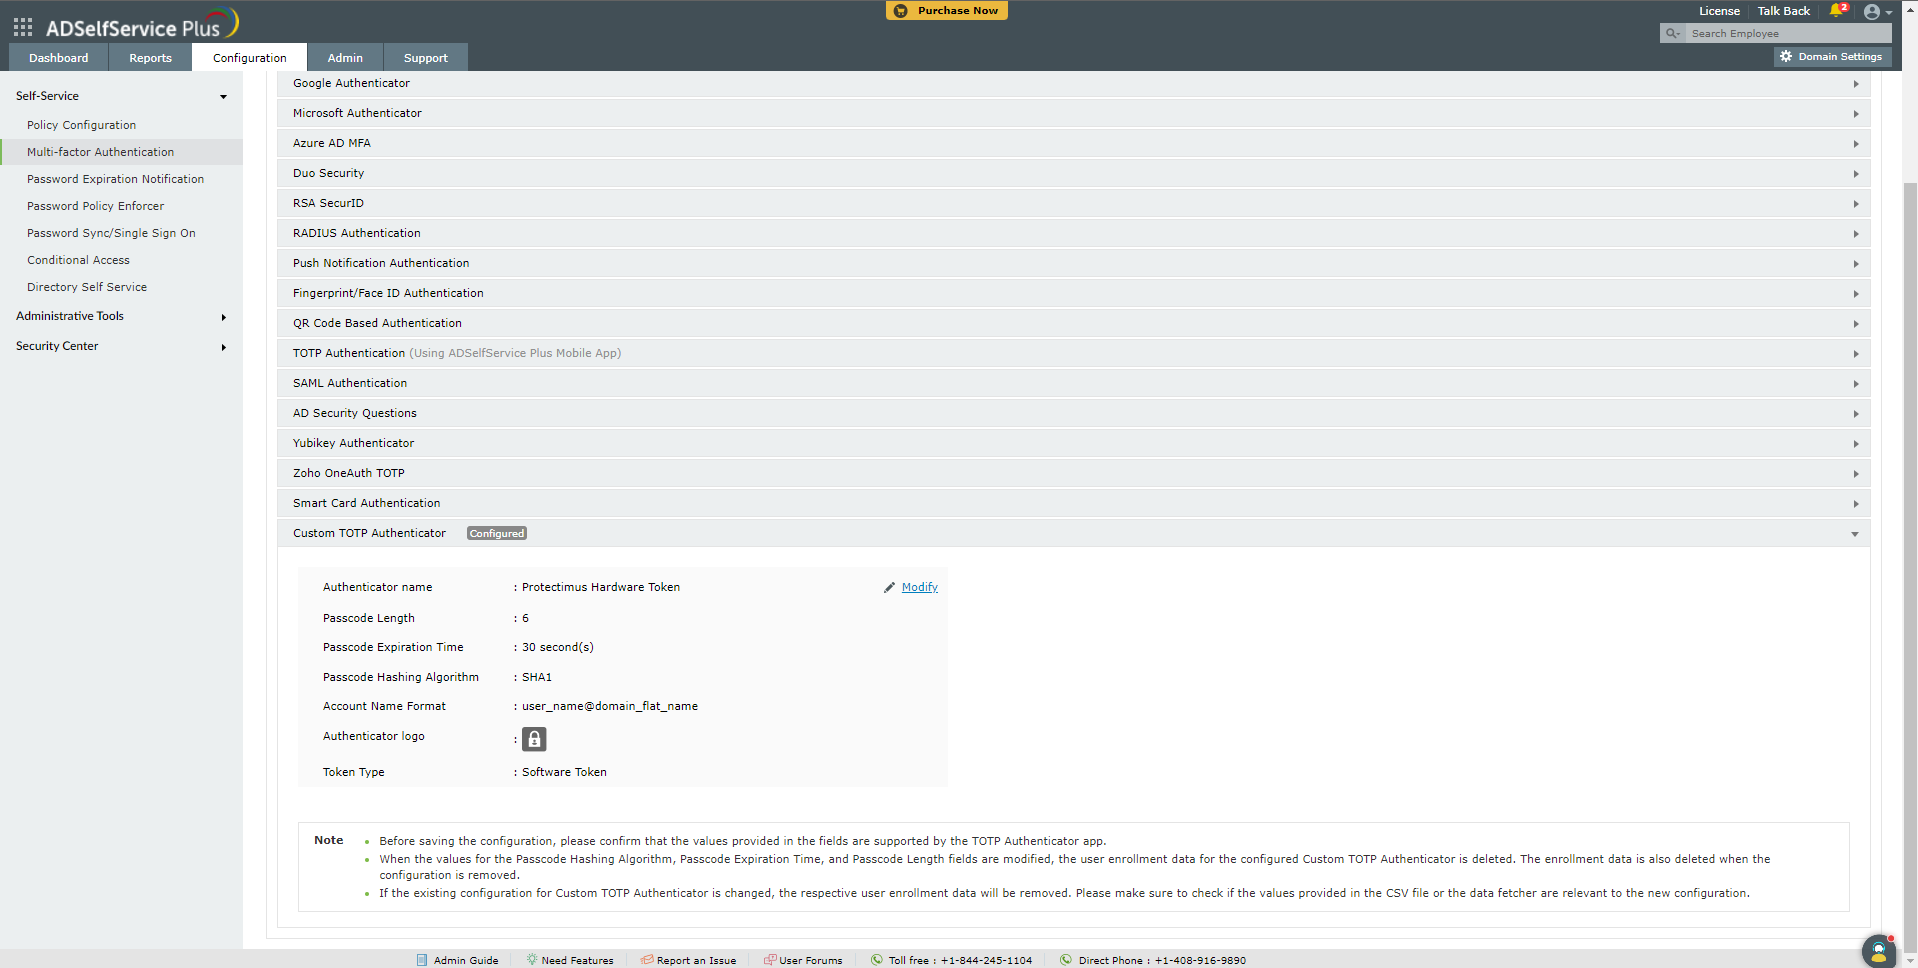1918x968 pixels.
Task: Click the Domain Settings button
Action: pos(1832,57)
